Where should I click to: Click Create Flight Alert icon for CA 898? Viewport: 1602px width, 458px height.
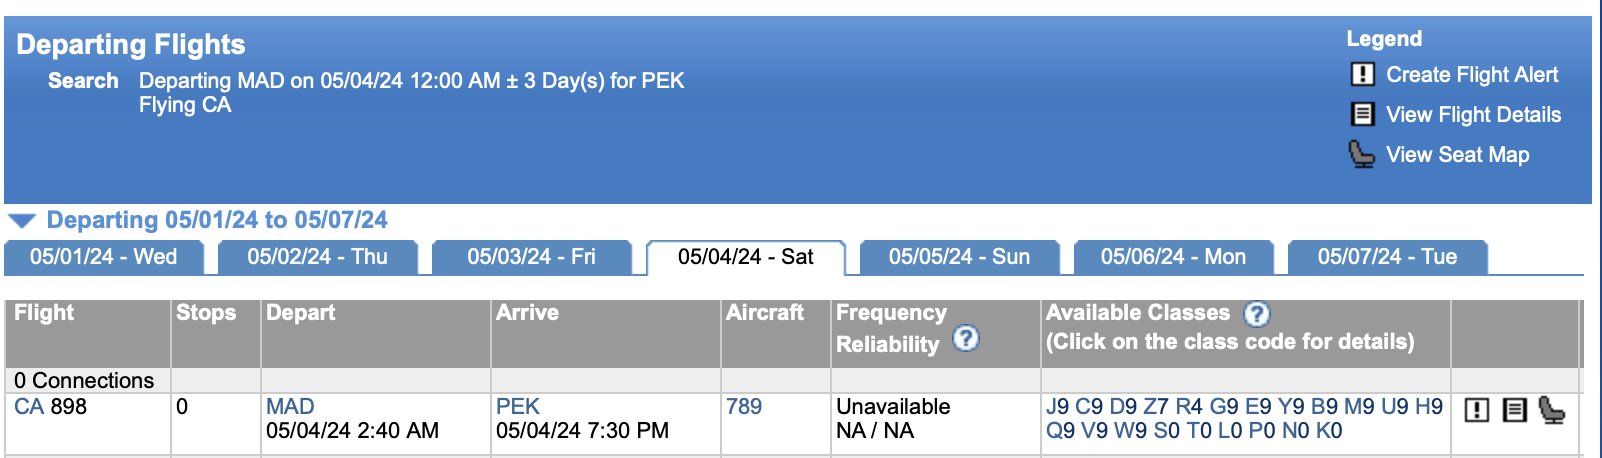(x=1477, y=410)
